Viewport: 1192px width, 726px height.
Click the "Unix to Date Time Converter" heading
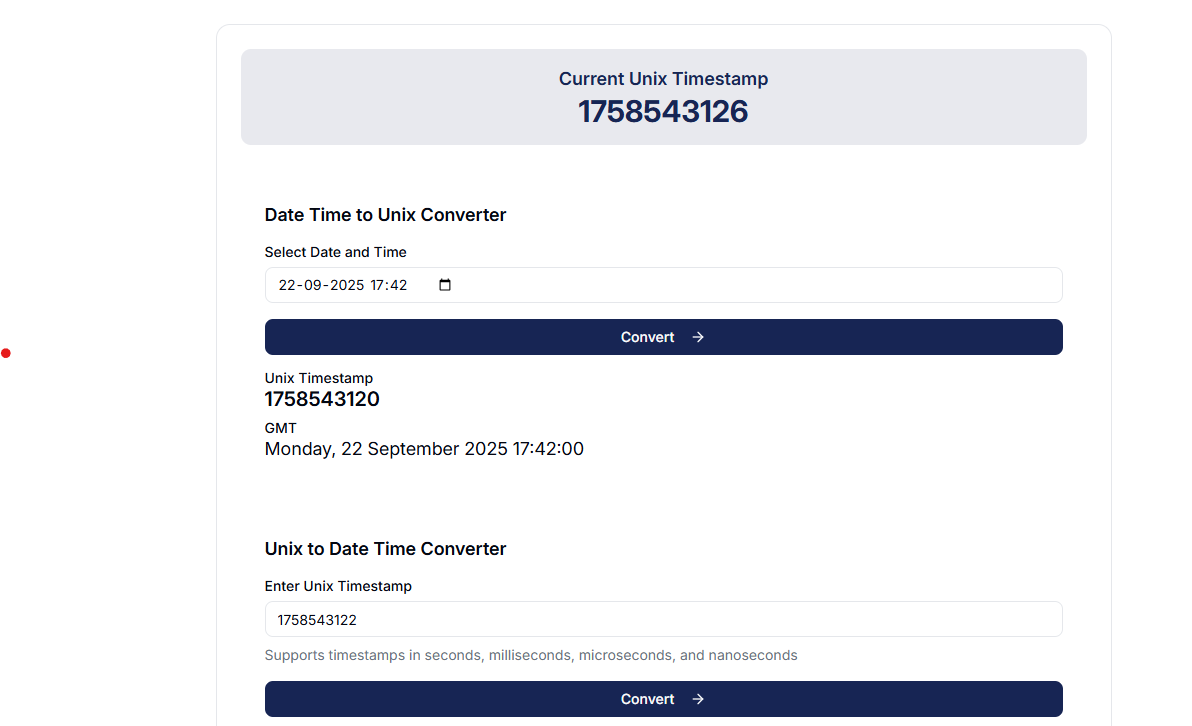point(385,549)
